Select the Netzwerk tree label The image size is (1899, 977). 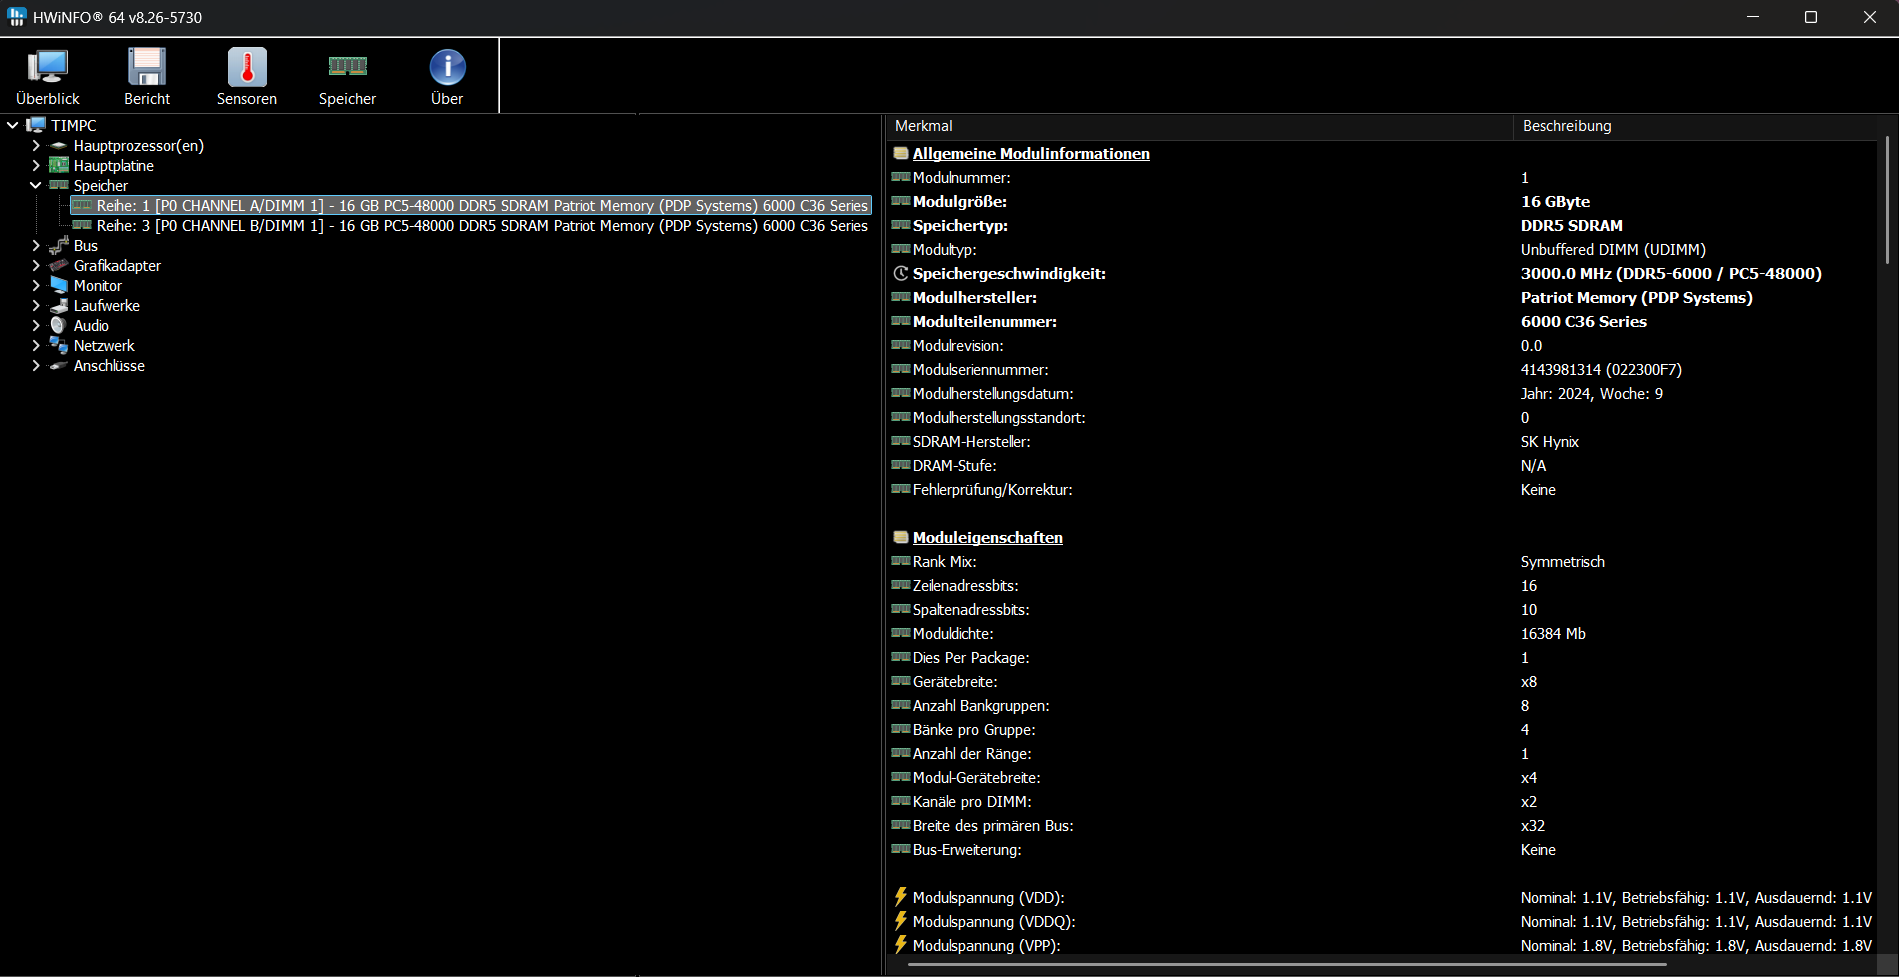pyautogui.click(x=104, y=345)
